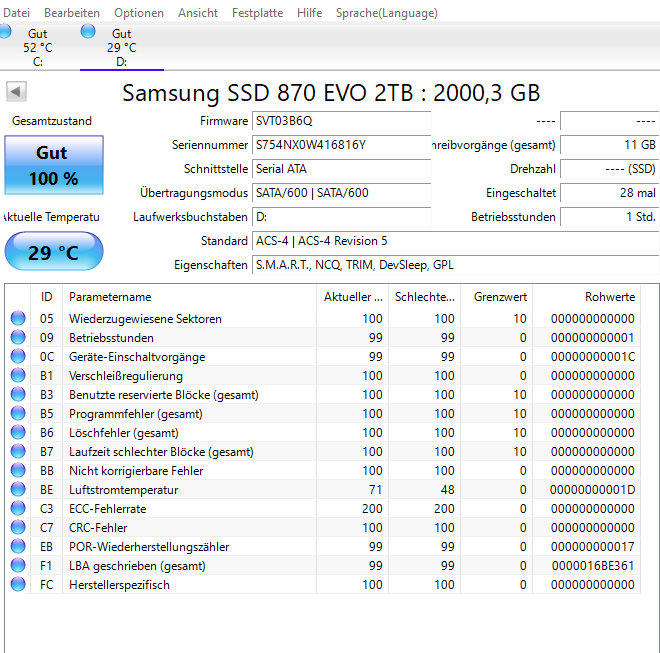Open the Hilfe menu
The height and width of the screenshot is (653, 660).
pyautogui.click(x=309, y=13)
